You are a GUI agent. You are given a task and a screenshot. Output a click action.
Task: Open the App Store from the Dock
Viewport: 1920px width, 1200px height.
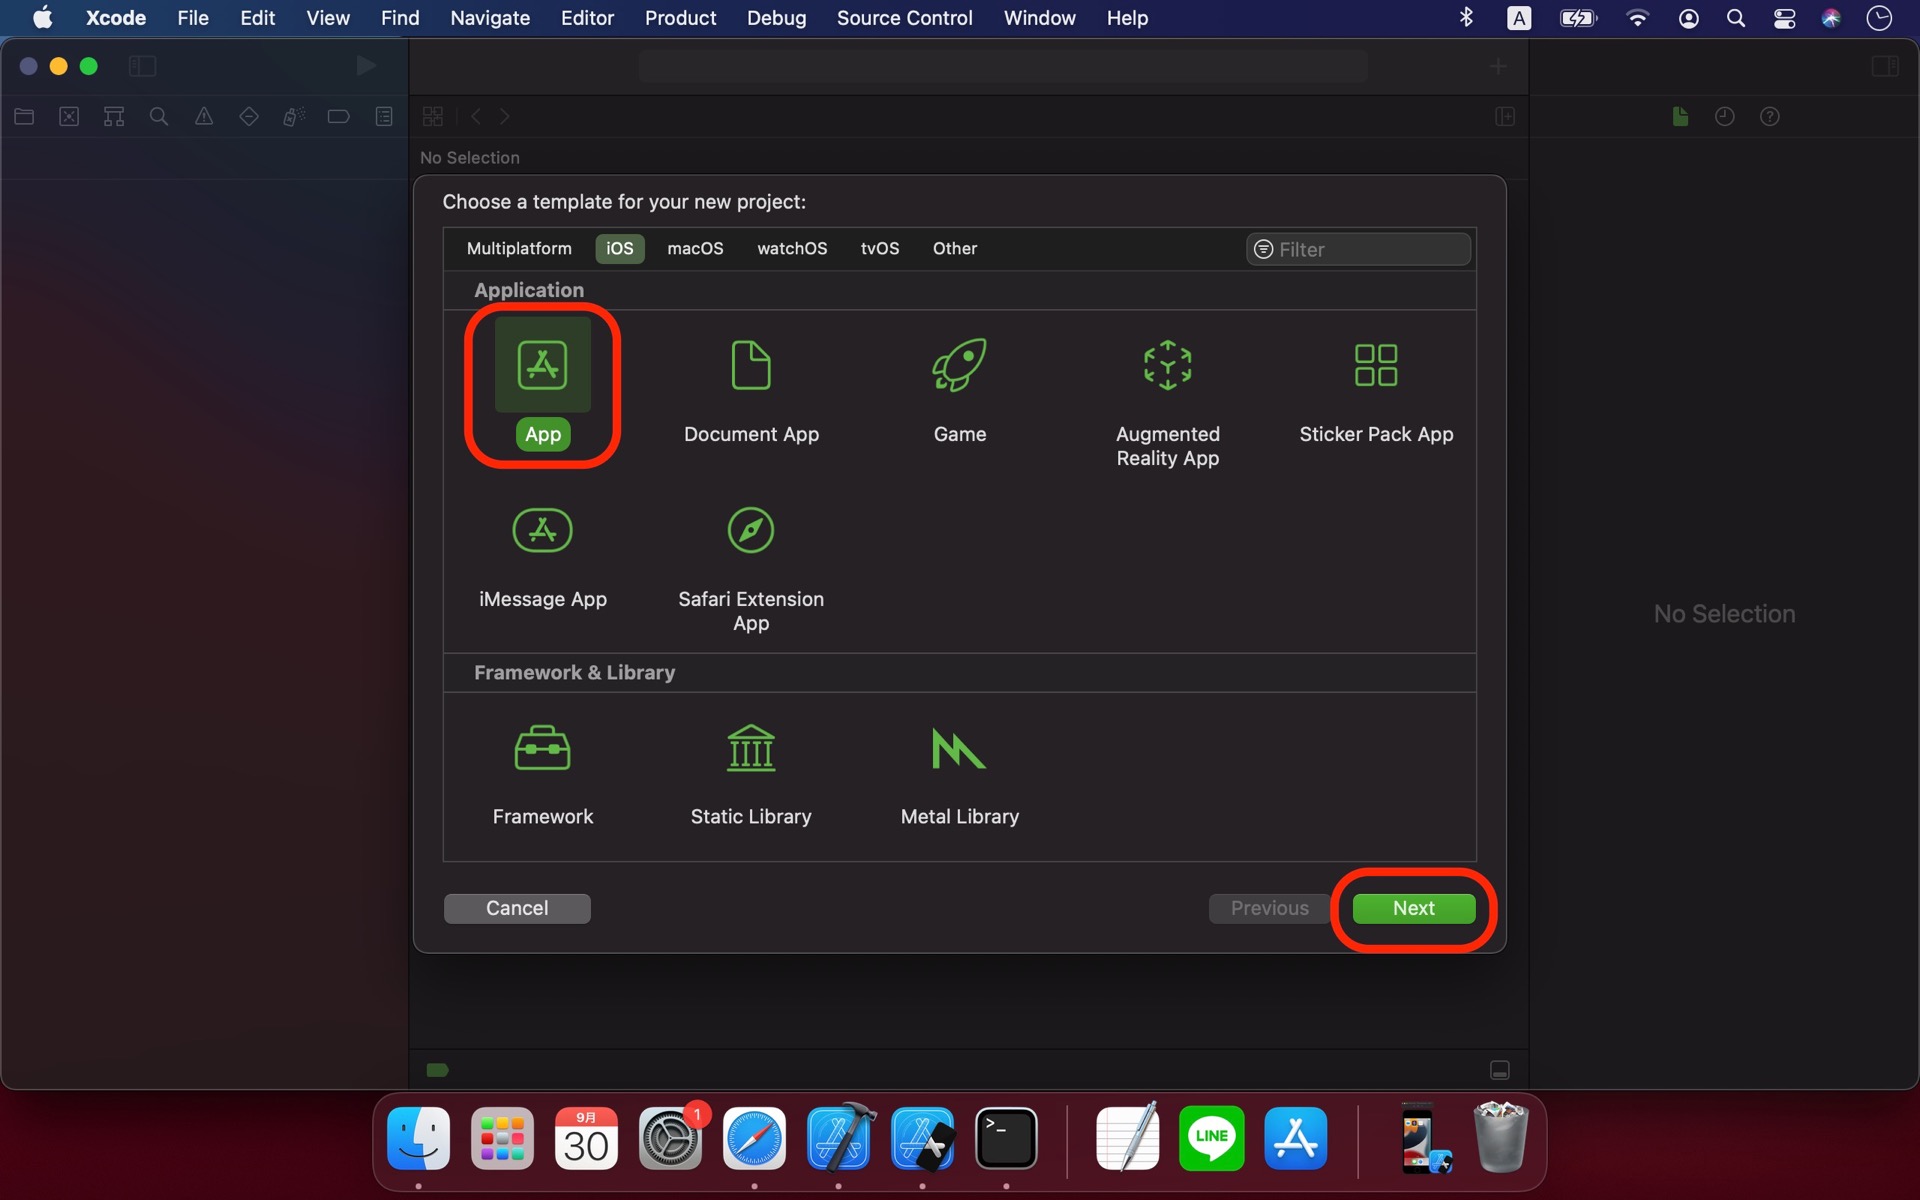click(x=1295, y=1138)
